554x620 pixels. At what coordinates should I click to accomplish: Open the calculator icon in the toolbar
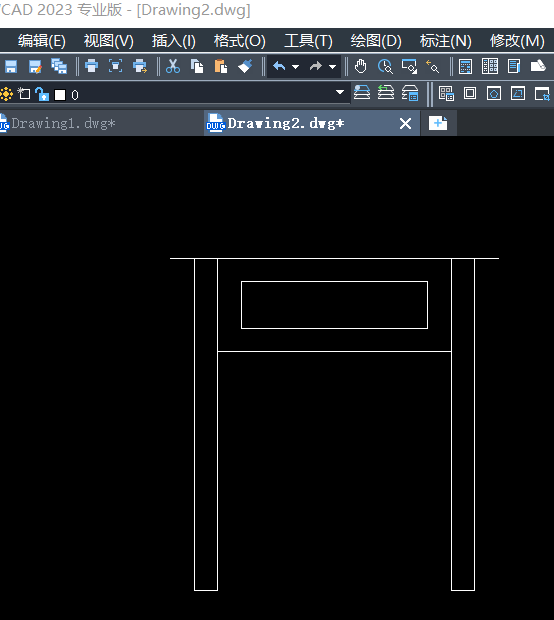465,66
